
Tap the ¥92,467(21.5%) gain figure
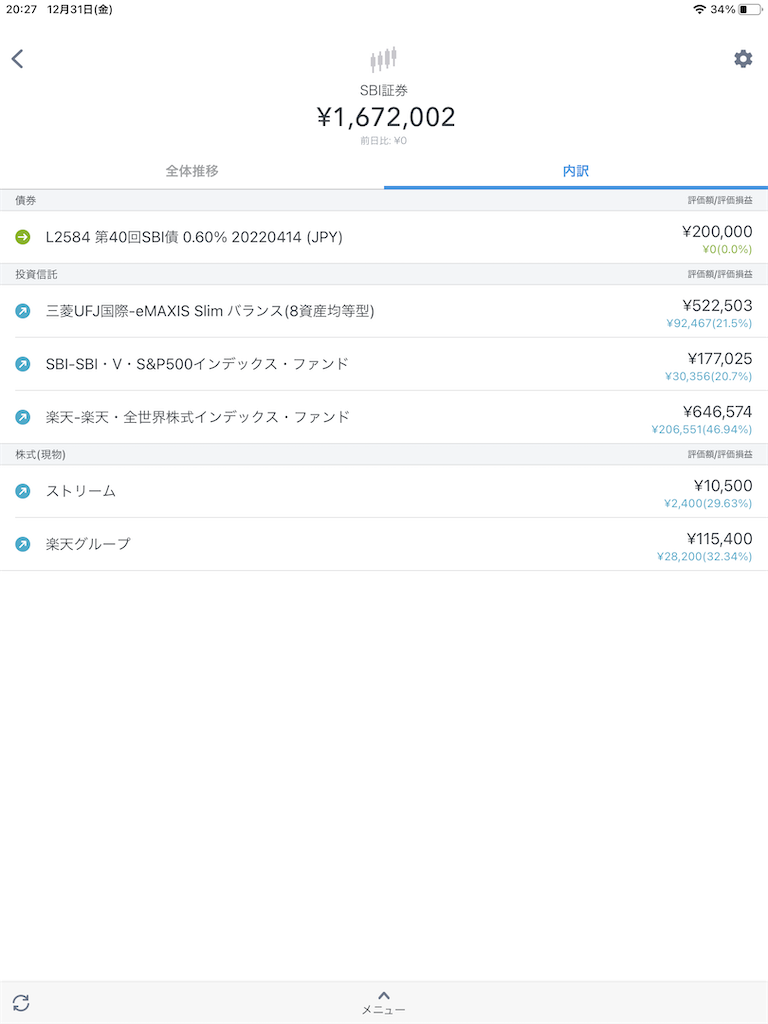pos(709,323)
